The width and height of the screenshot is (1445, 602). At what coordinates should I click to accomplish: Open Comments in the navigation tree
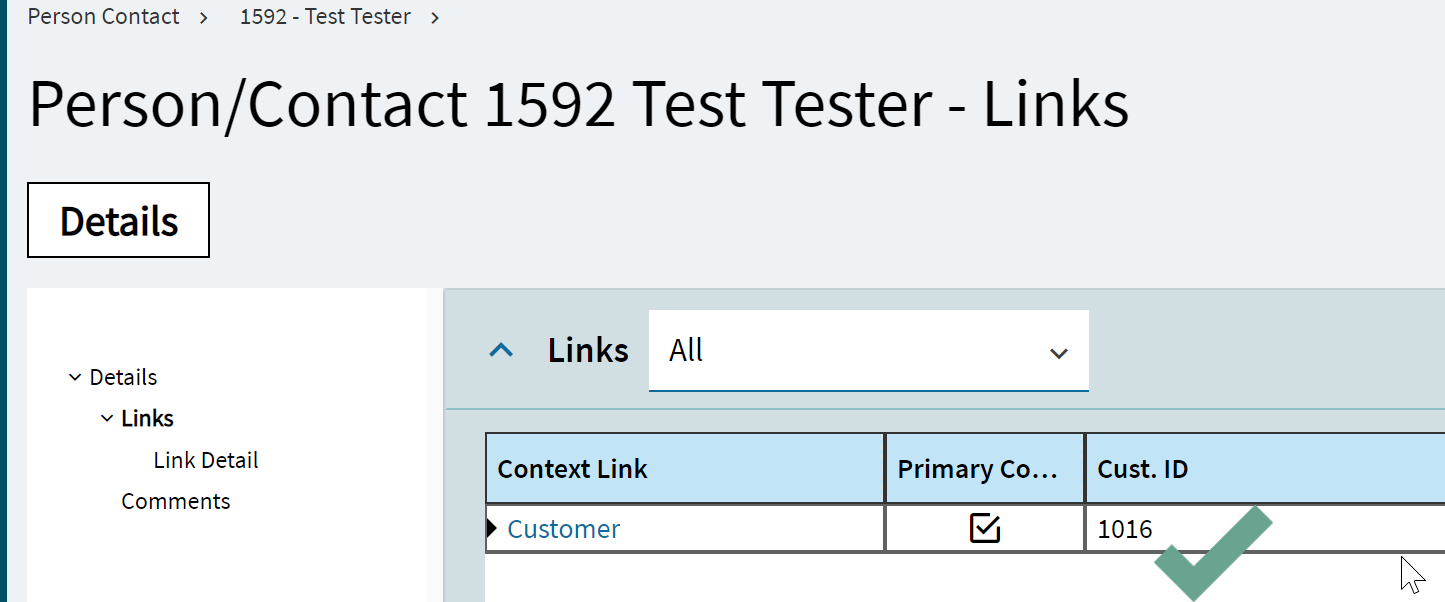pyautogui.click(x=176, y=501)
